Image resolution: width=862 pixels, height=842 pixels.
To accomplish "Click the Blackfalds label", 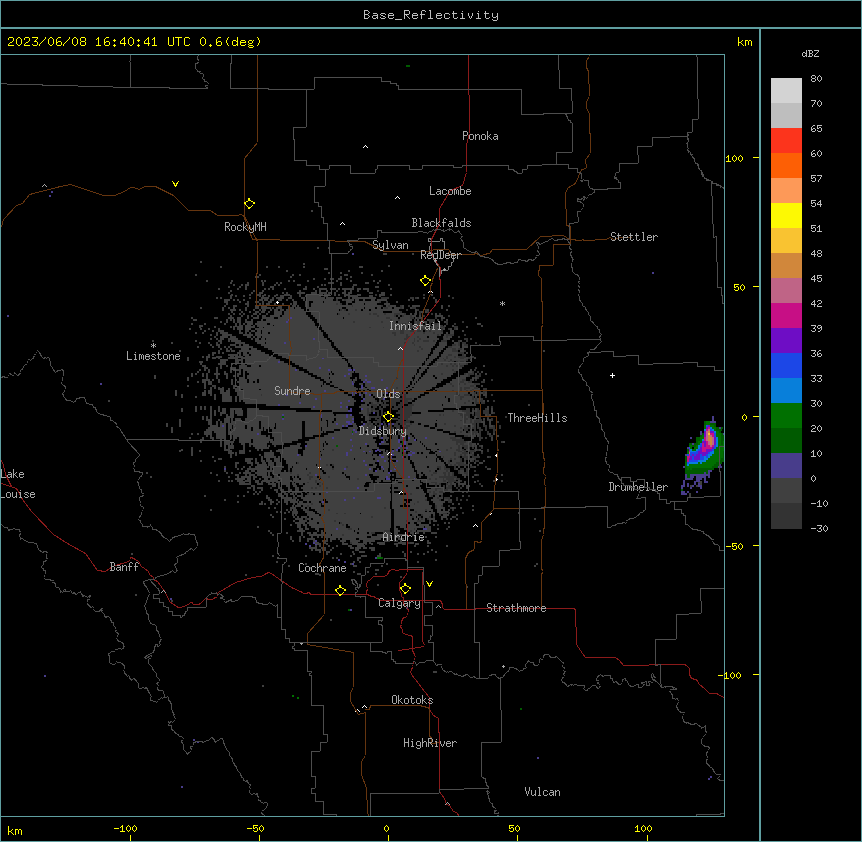I will coord(441,223).
